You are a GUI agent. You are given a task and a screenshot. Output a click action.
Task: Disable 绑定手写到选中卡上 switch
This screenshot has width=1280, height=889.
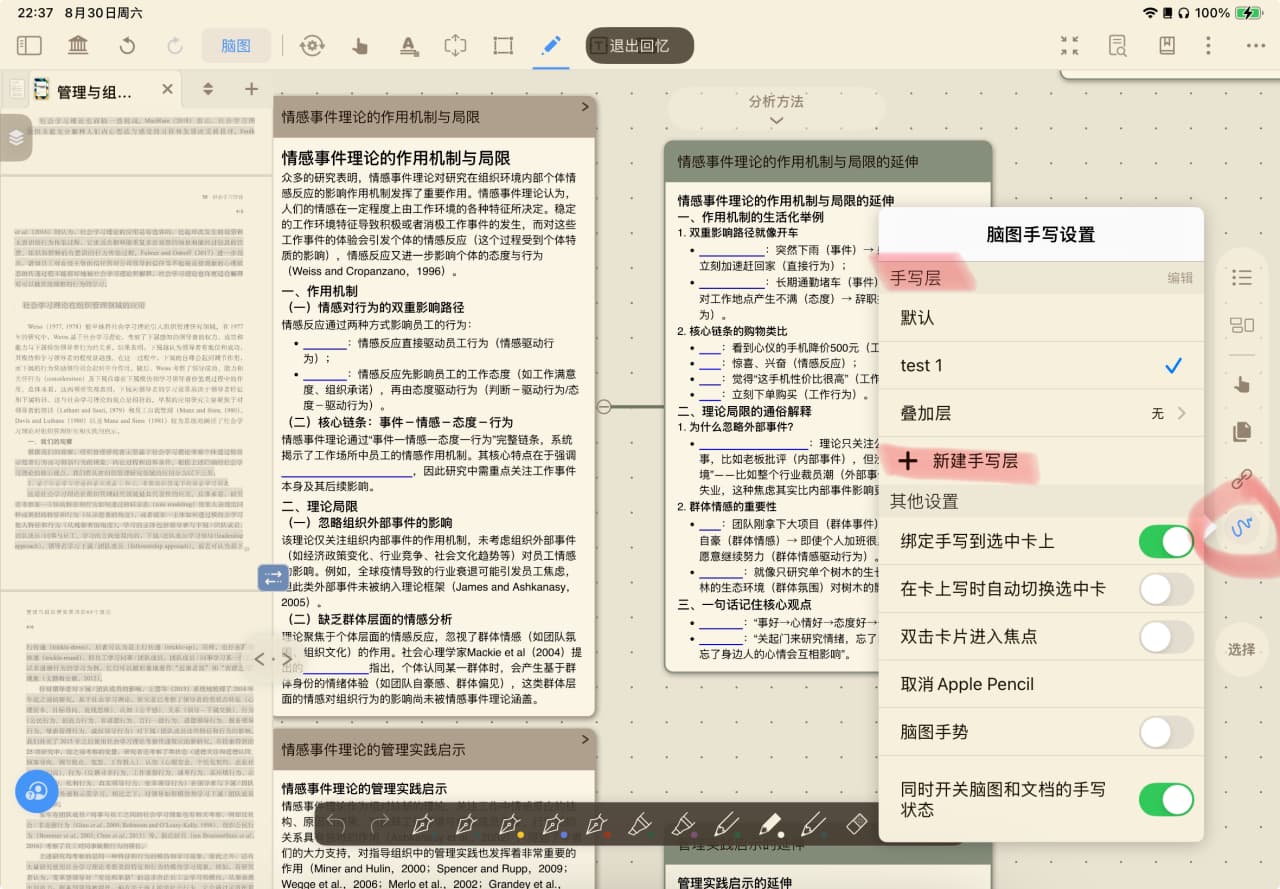coord(1165,541)
